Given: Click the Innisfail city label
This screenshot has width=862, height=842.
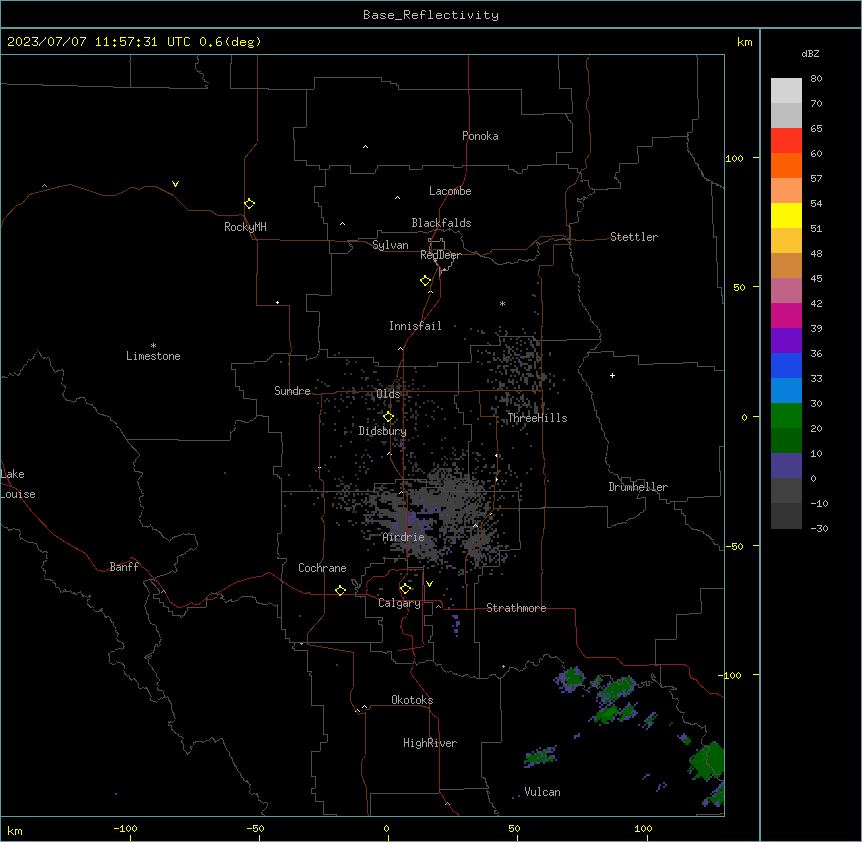Looking at the screenshot, I should coord(415,326).
